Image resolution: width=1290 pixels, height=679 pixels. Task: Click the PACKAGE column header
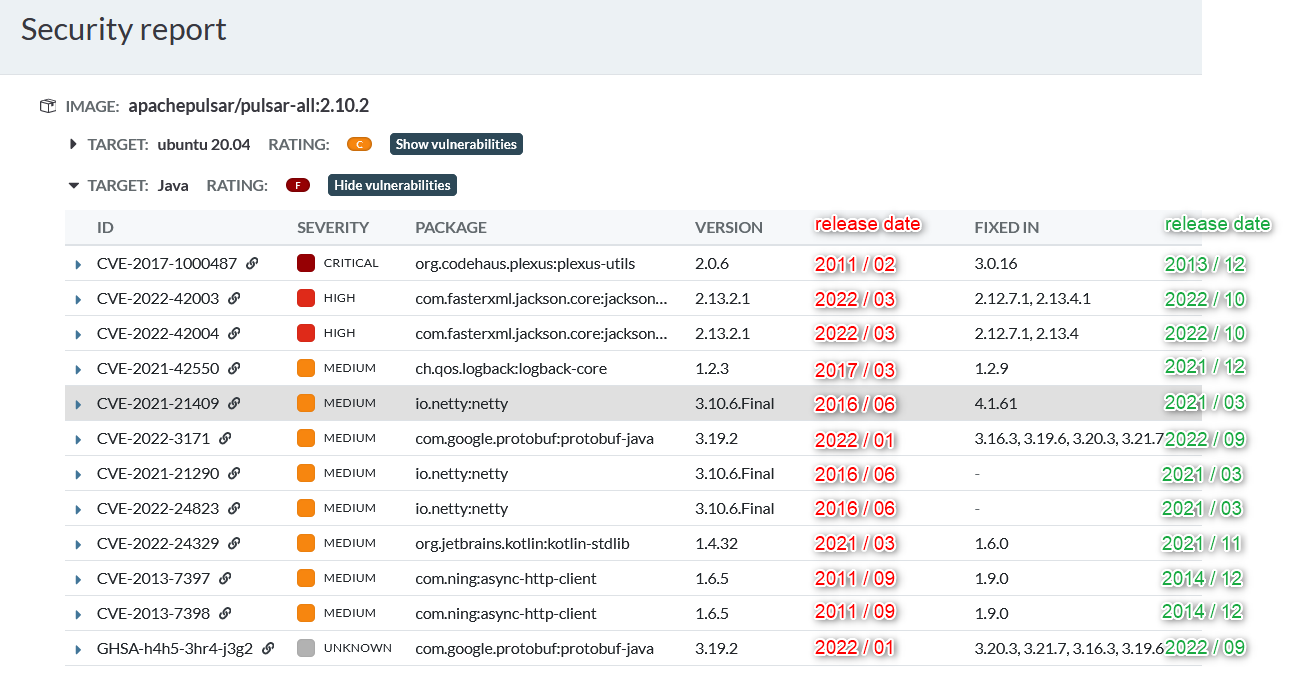click(x=451, y=227)
